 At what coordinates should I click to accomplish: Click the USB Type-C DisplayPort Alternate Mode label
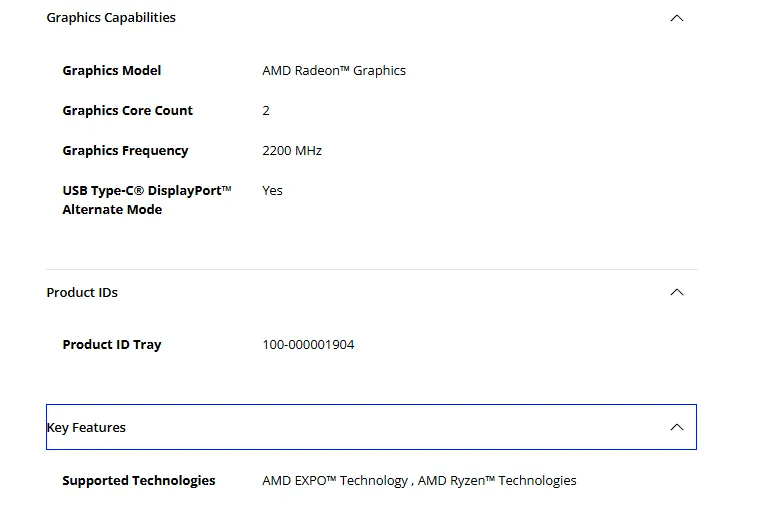click(146, 200)
